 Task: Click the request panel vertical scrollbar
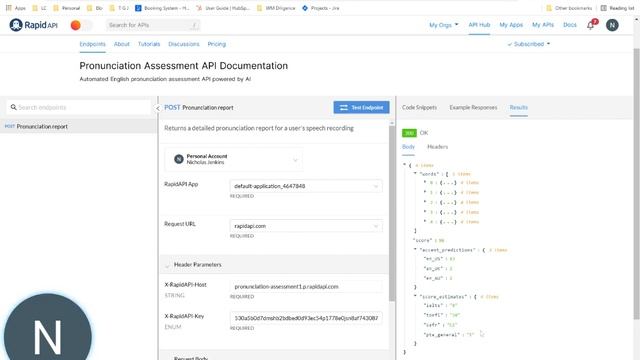pos(392,213)
